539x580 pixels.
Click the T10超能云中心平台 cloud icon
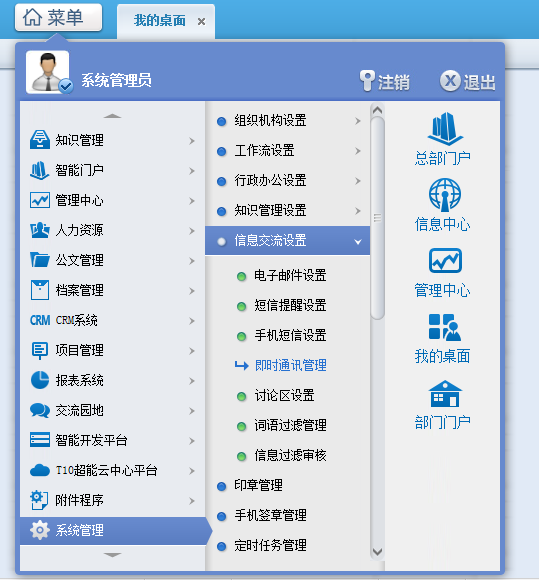(x=40, y=470)
